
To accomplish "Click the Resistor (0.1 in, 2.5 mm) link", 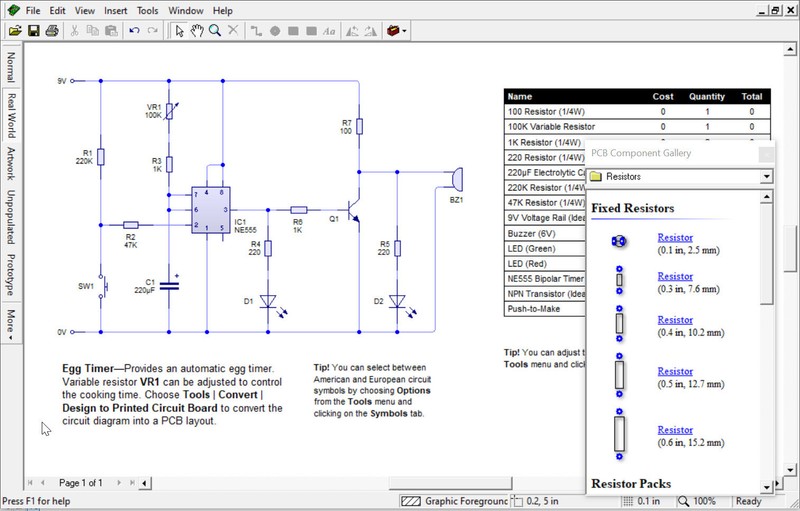I will click(x=675, y=238).
